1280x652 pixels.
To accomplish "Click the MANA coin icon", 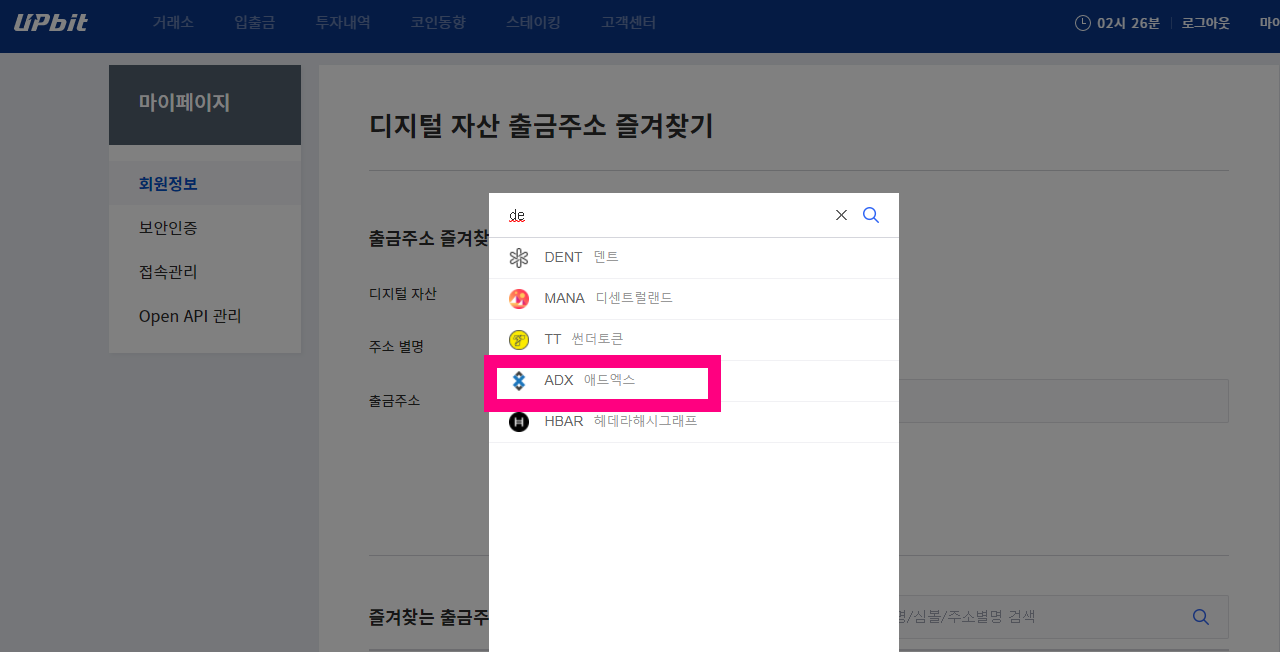I will 518,299.
